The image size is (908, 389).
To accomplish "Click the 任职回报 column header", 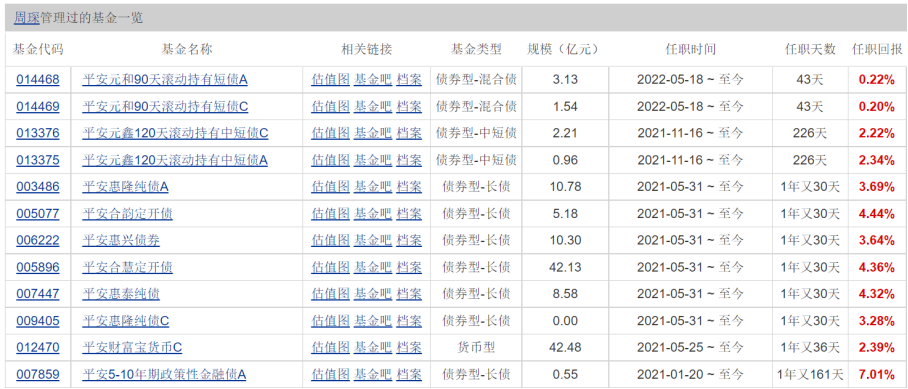I will [x=877, y=50].
